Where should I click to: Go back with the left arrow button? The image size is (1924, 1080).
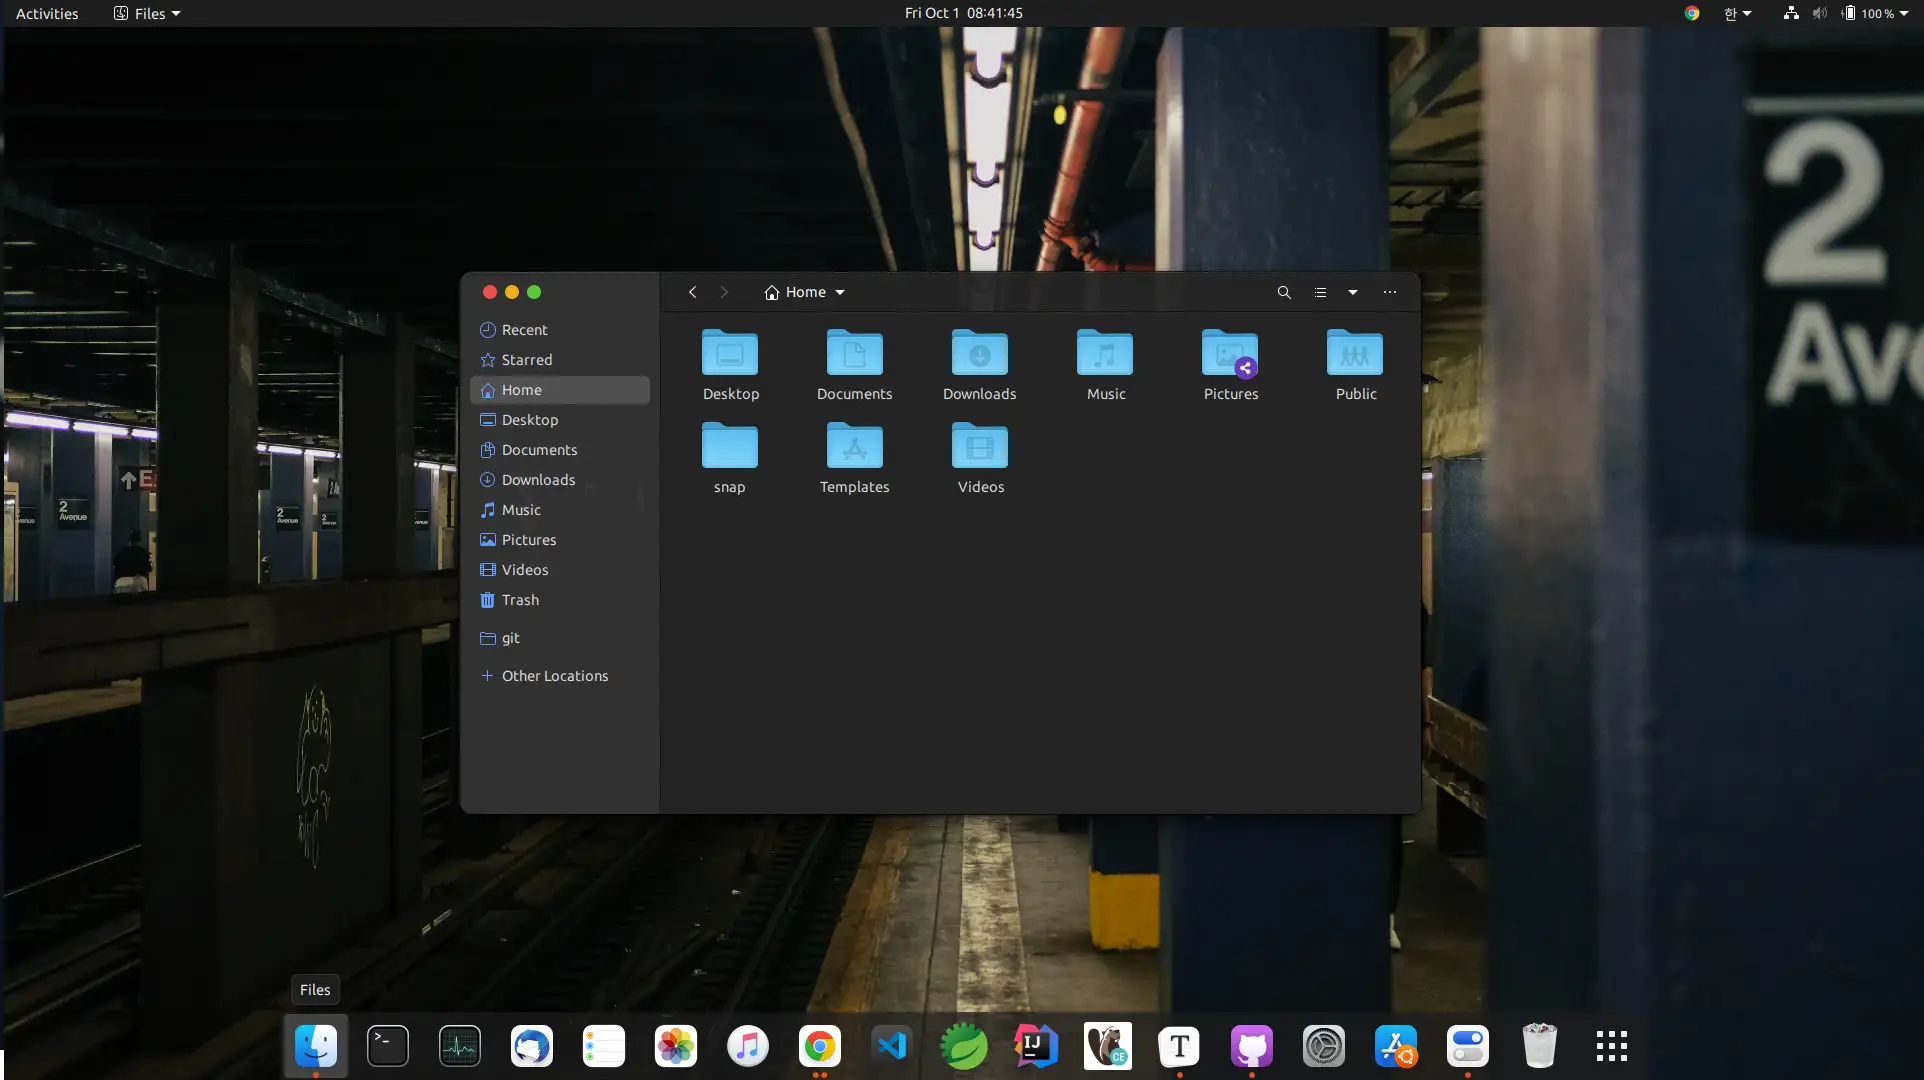[x=692, y=292]
